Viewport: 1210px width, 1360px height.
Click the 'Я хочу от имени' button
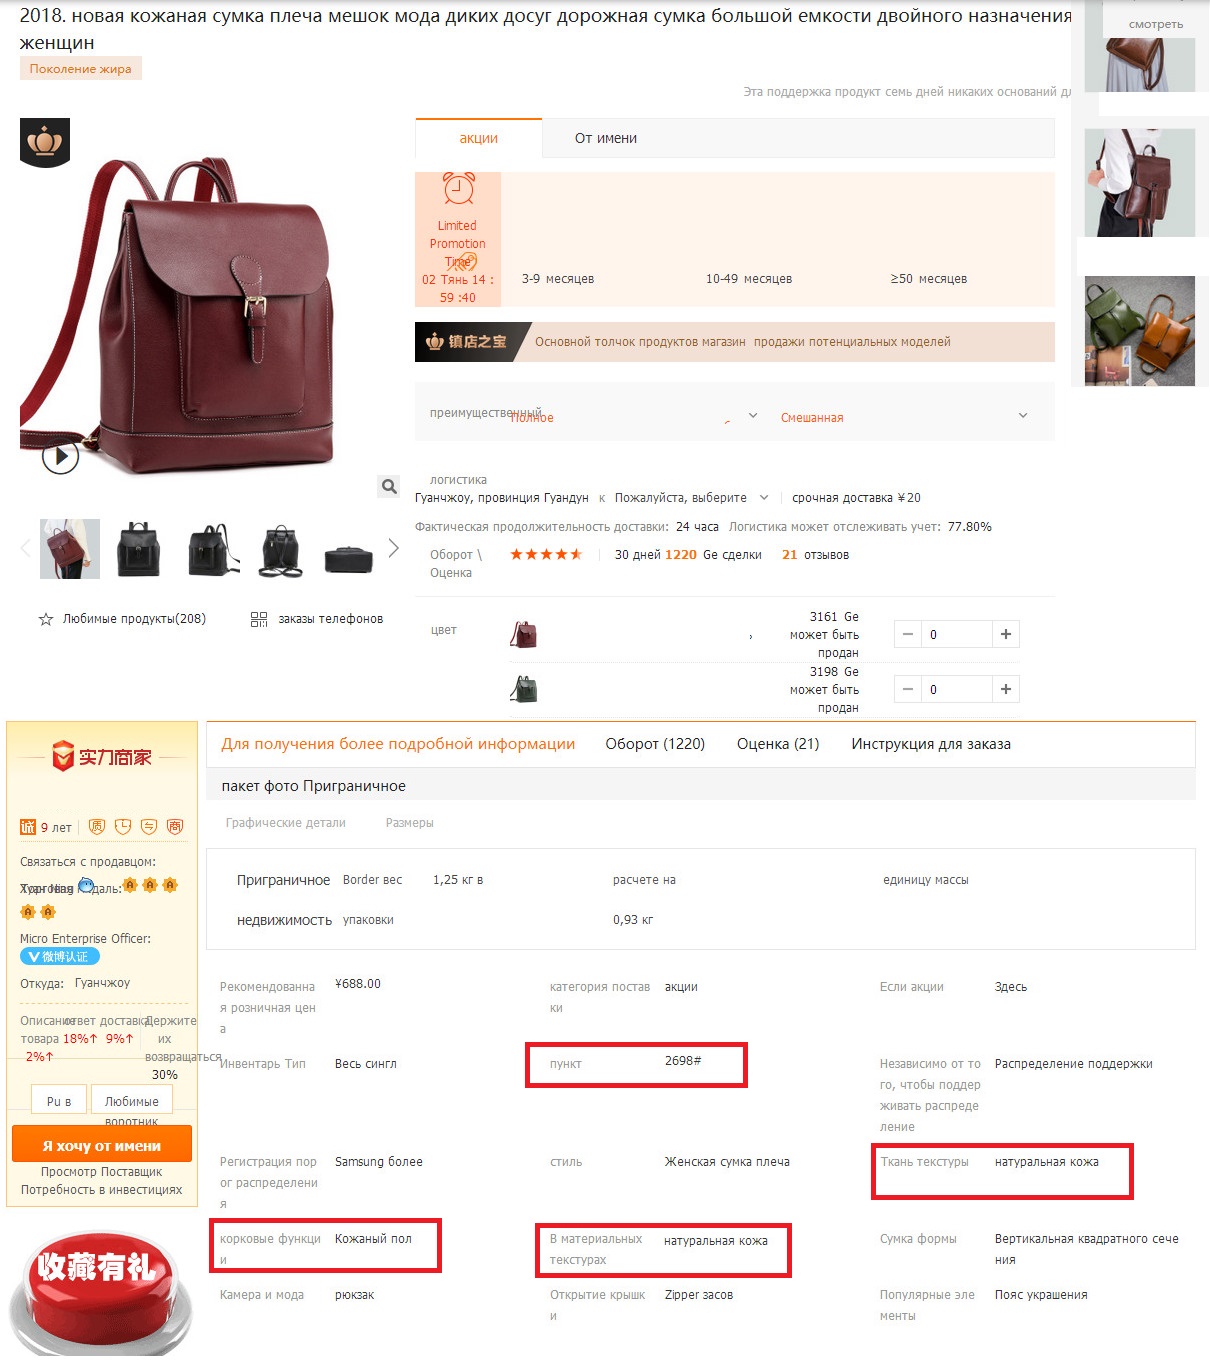102,1146
